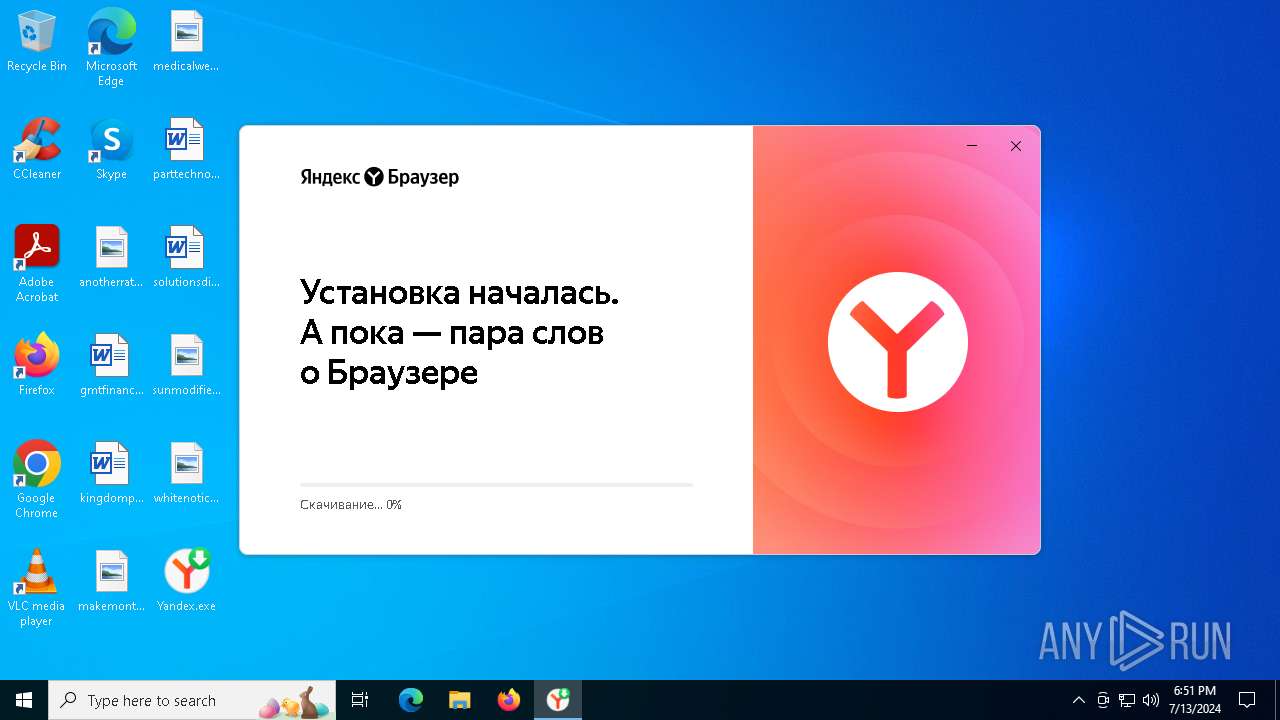Minimize the Yandex installer window
The image size is (1280, 720).
[x=971, y=146]
